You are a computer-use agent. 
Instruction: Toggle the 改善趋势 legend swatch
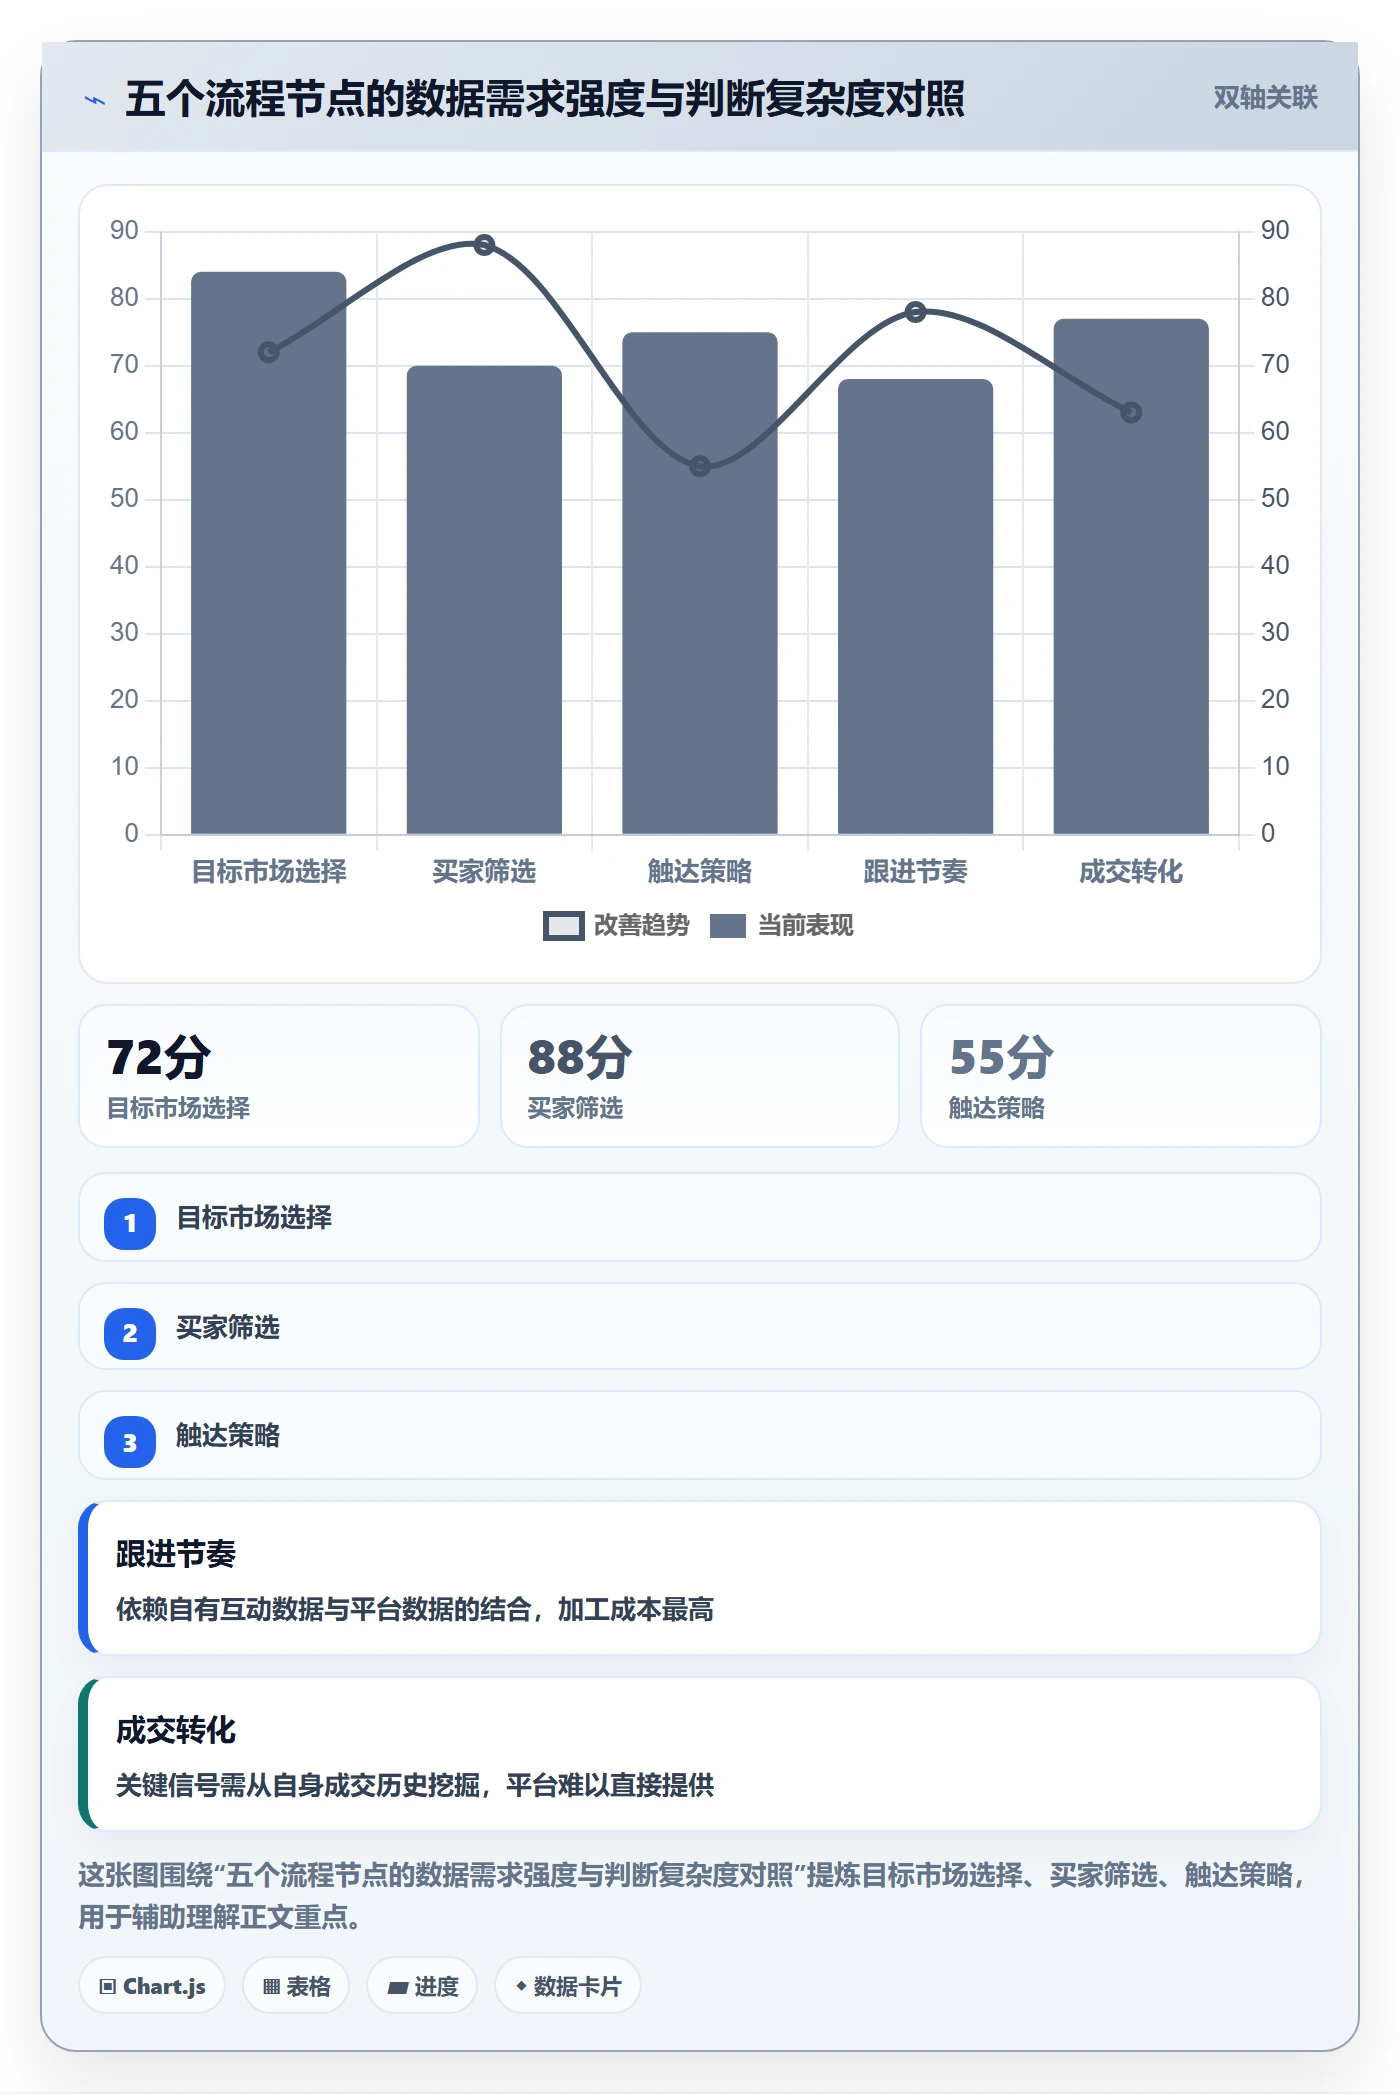point(563,926)
